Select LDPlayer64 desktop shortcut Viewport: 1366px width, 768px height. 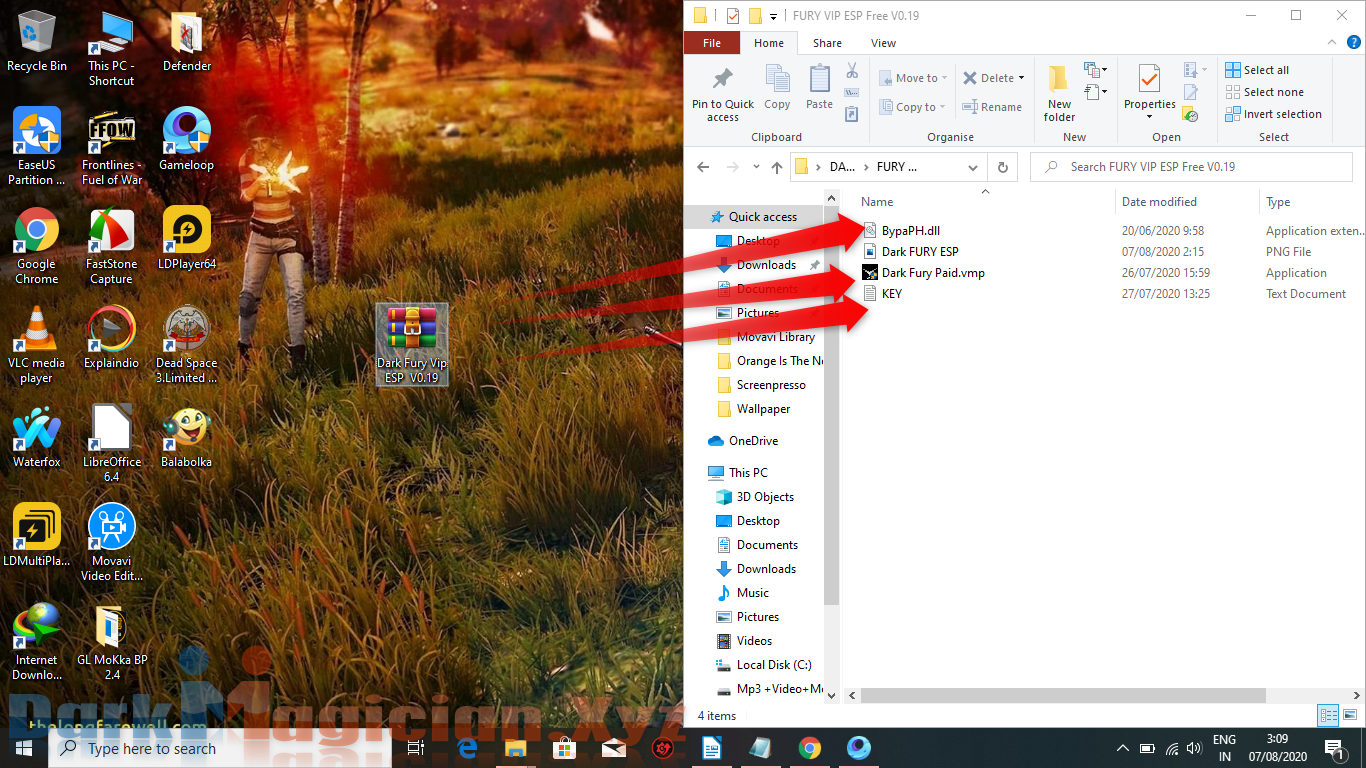[187, 238]
